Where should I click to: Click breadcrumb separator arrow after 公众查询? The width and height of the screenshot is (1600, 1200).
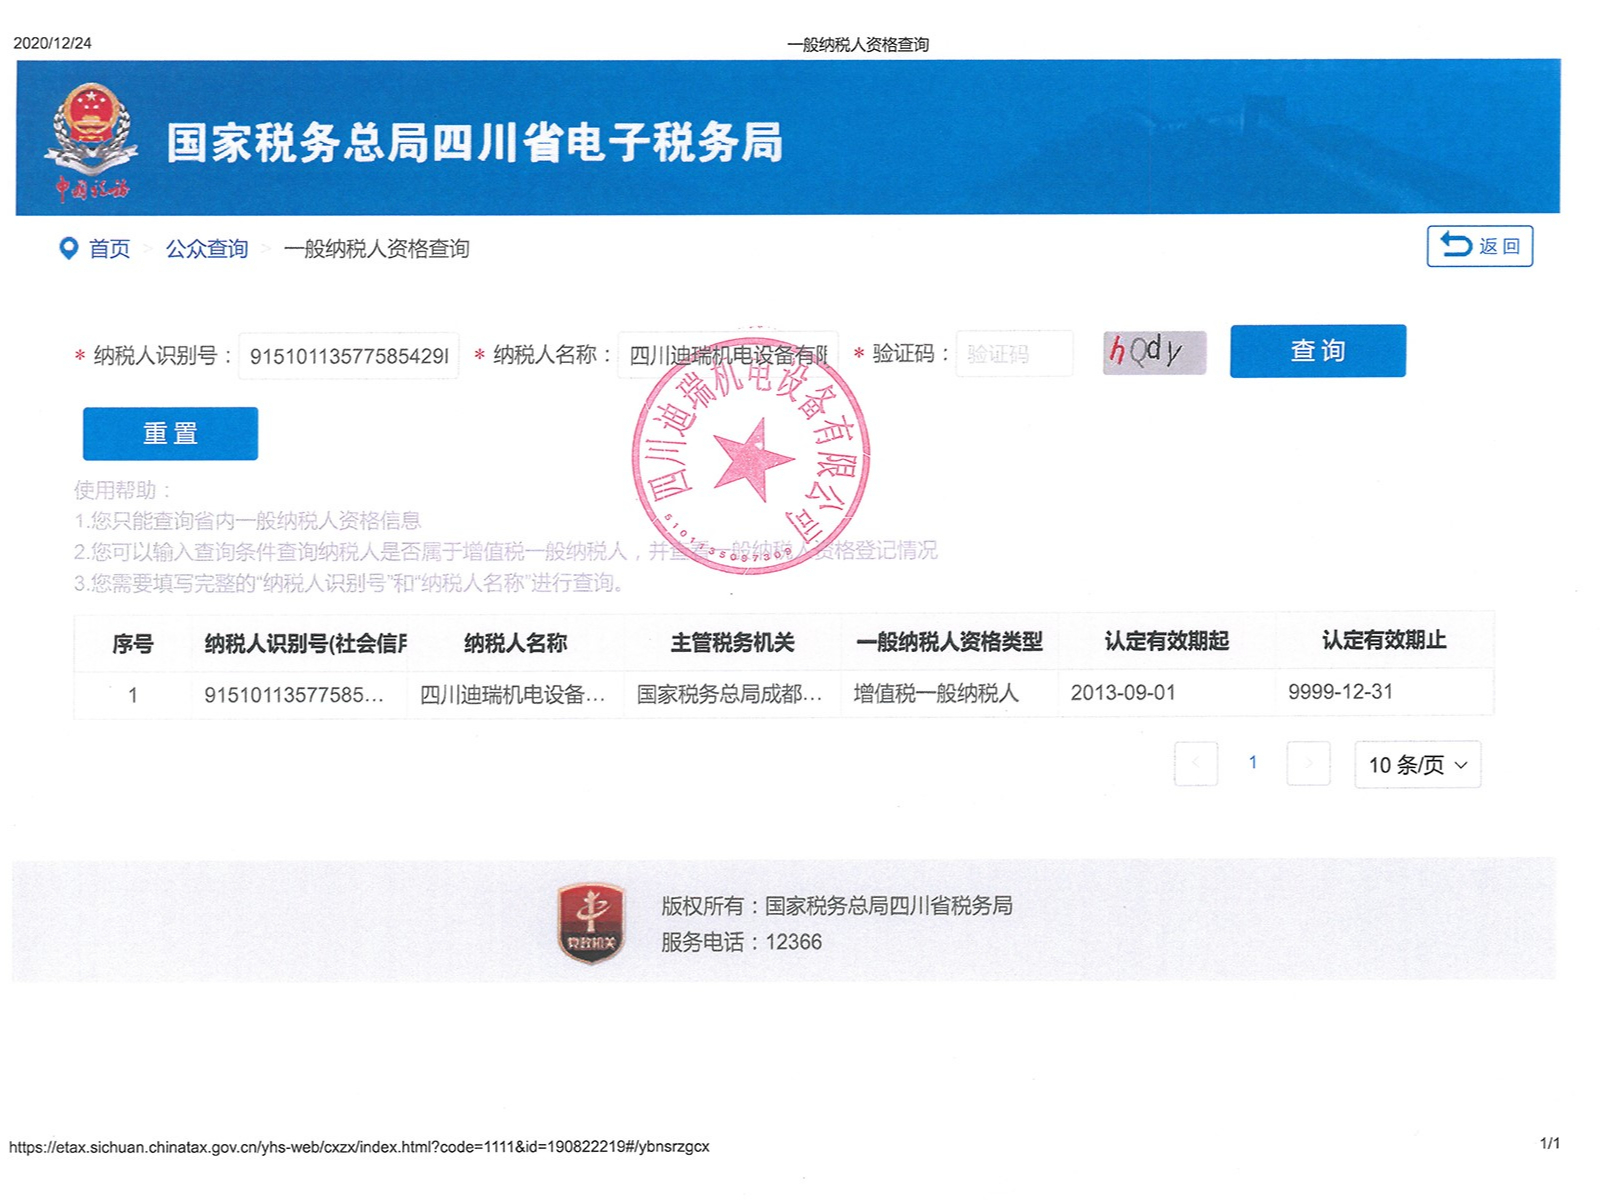click(x=265, y=249)
